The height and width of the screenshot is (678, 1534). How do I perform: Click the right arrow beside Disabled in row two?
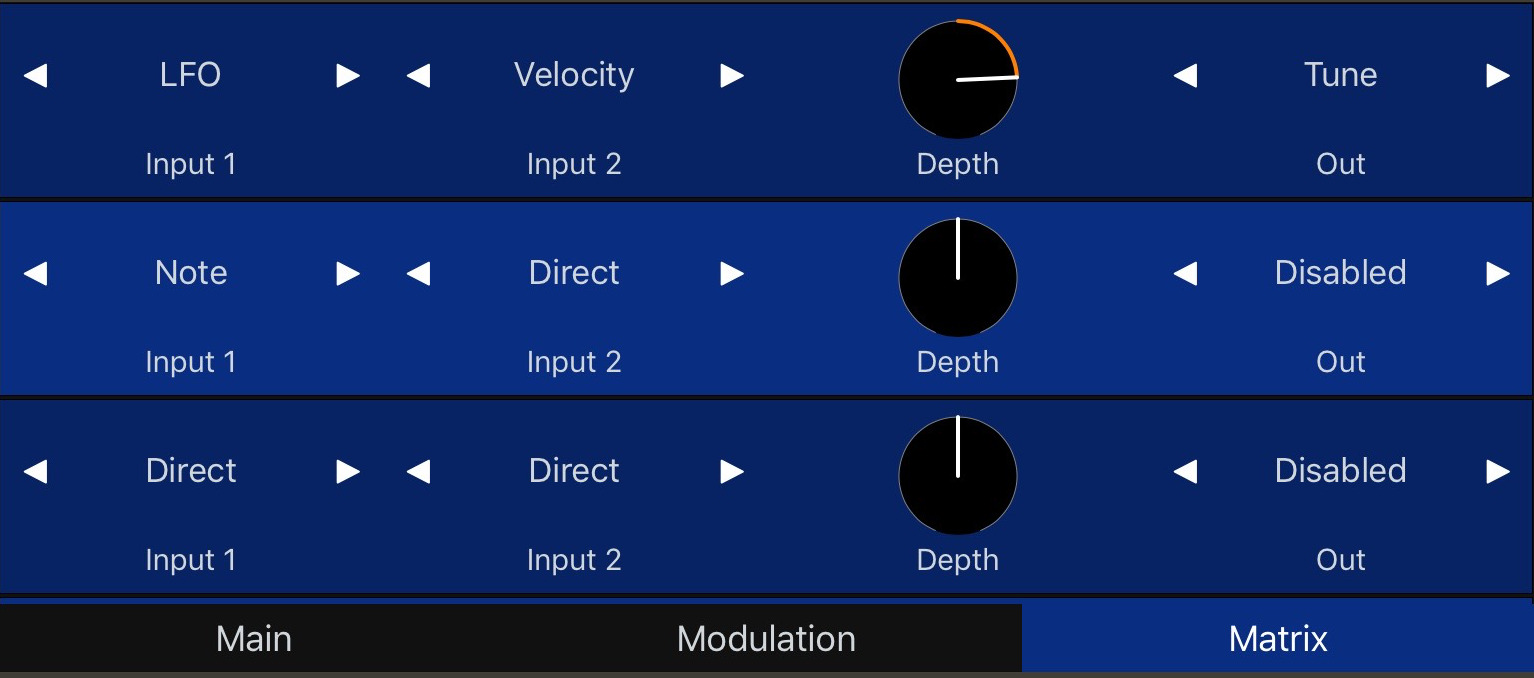click(1495, 273)
